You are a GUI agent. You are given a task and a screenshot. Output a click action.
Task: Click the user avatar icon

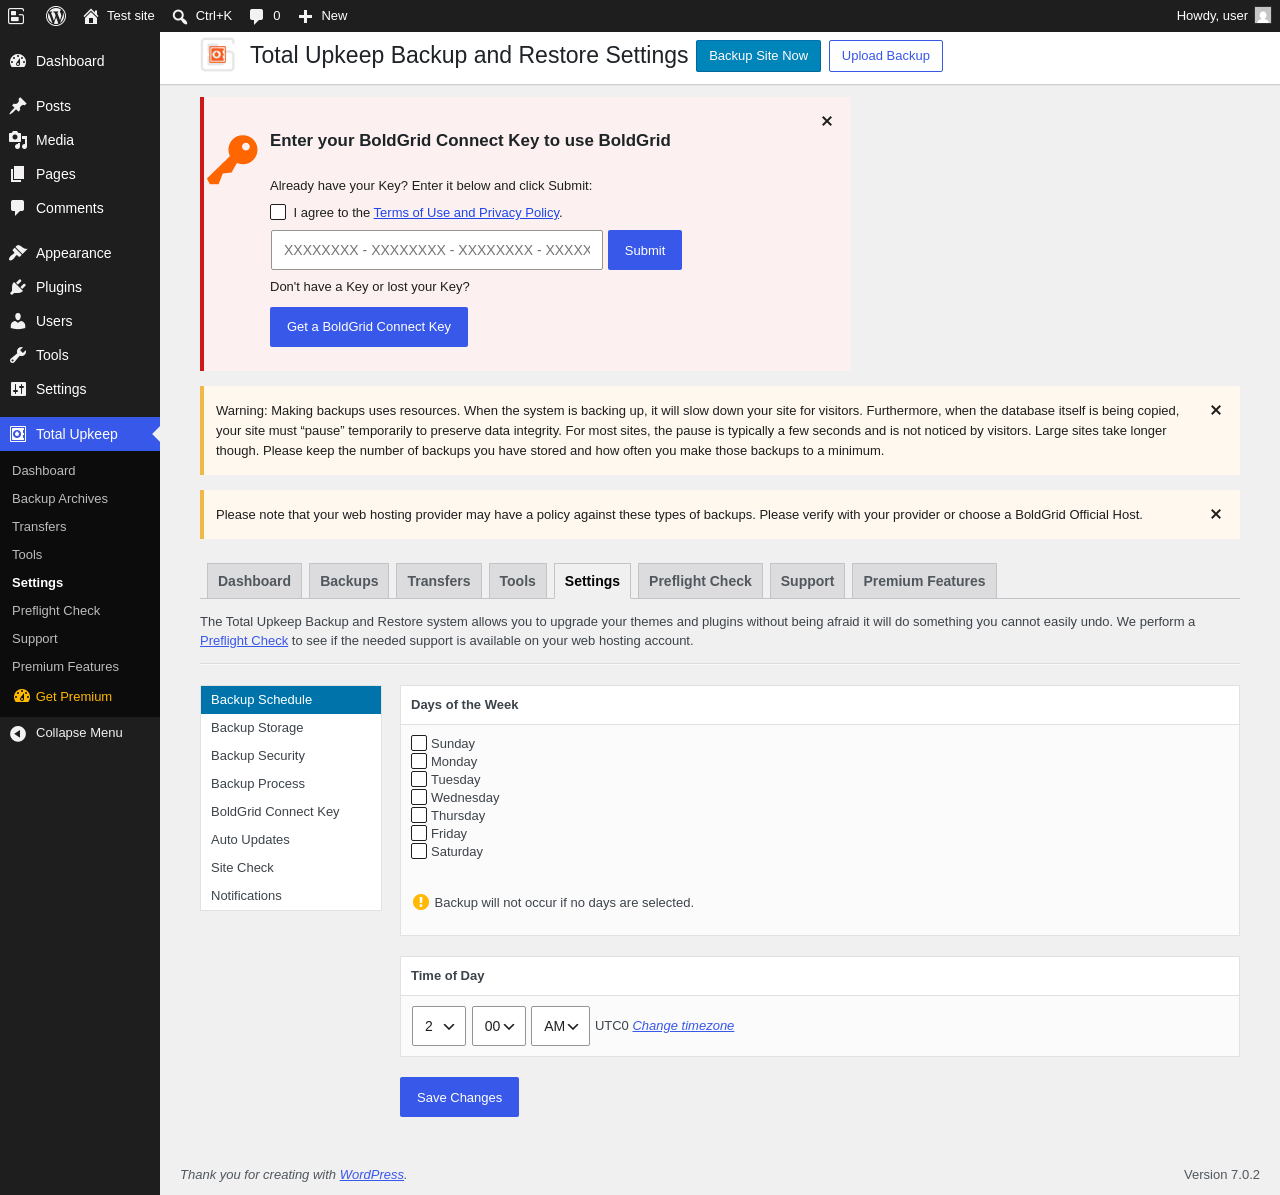coord(1263,15)
